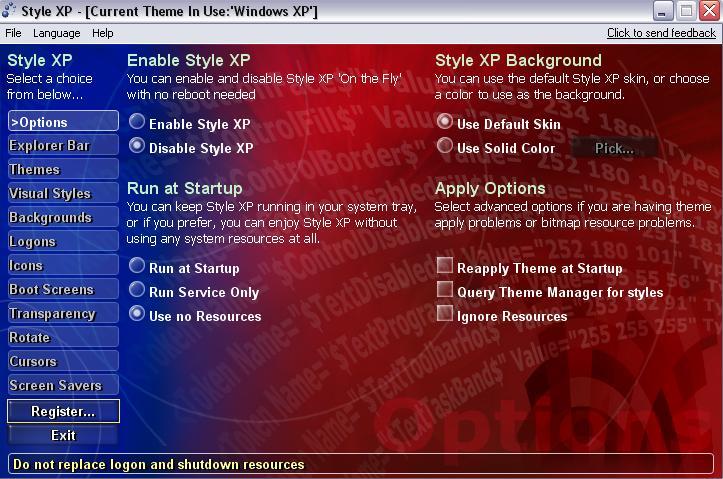Click the 'Click to send feedback' link
Image resolution: width=723 pixels, height=479 pixels.
(x=661, y=33)
